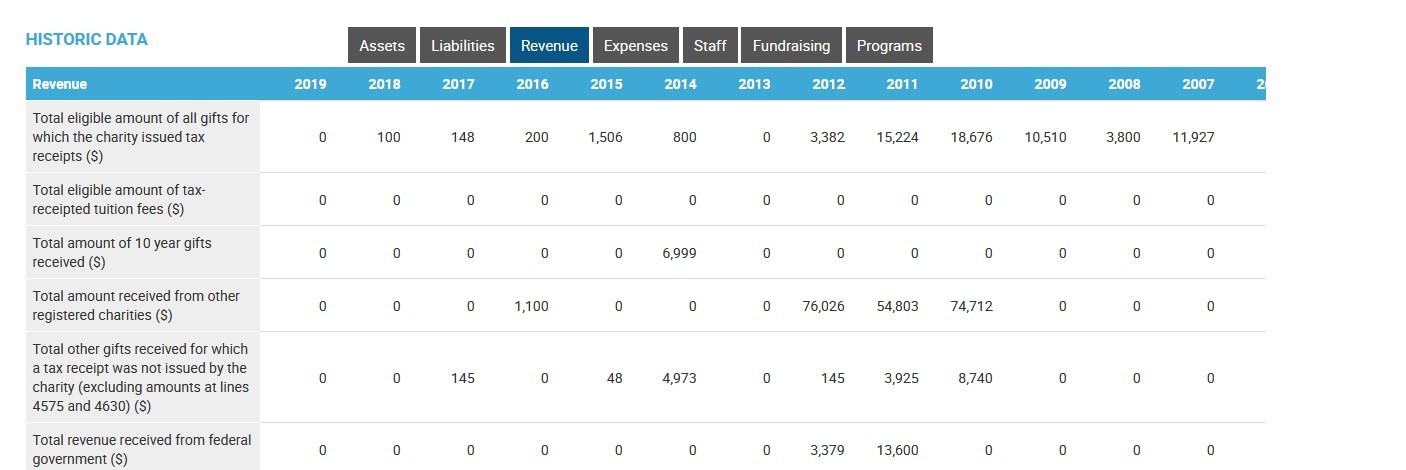Select the Revenue tab
1406x470 pixels.
(x=549, y=46)
